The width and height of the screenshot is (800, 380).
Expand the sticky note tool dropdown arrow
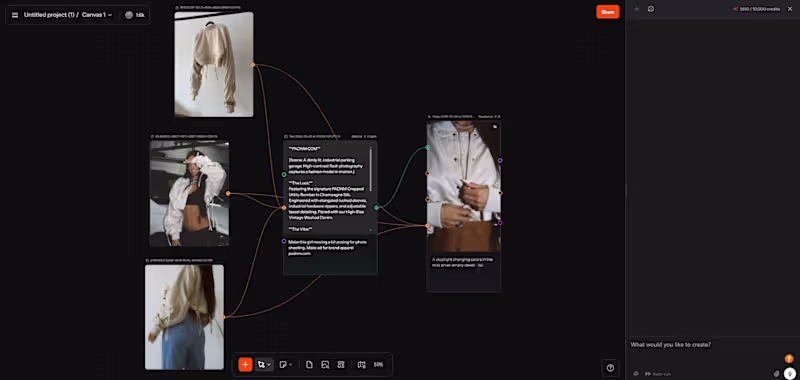click(x=291, y=365)
